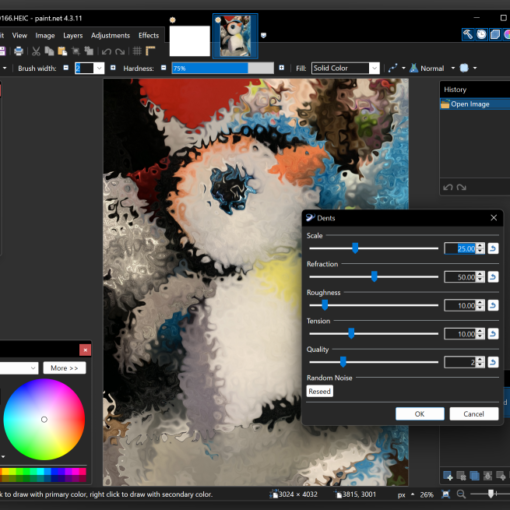Confirm the Dents dialog with OK

pos(420,414)
